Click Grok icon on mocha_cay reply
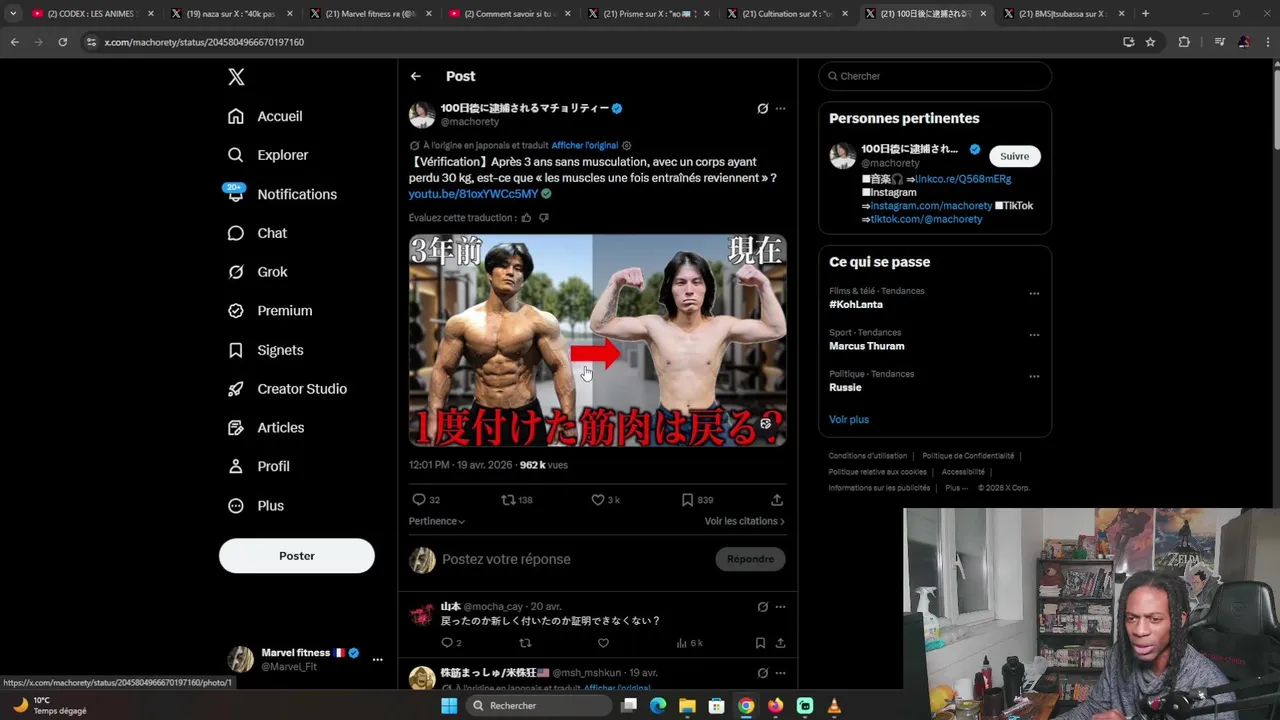 click(x=762, y=607)
